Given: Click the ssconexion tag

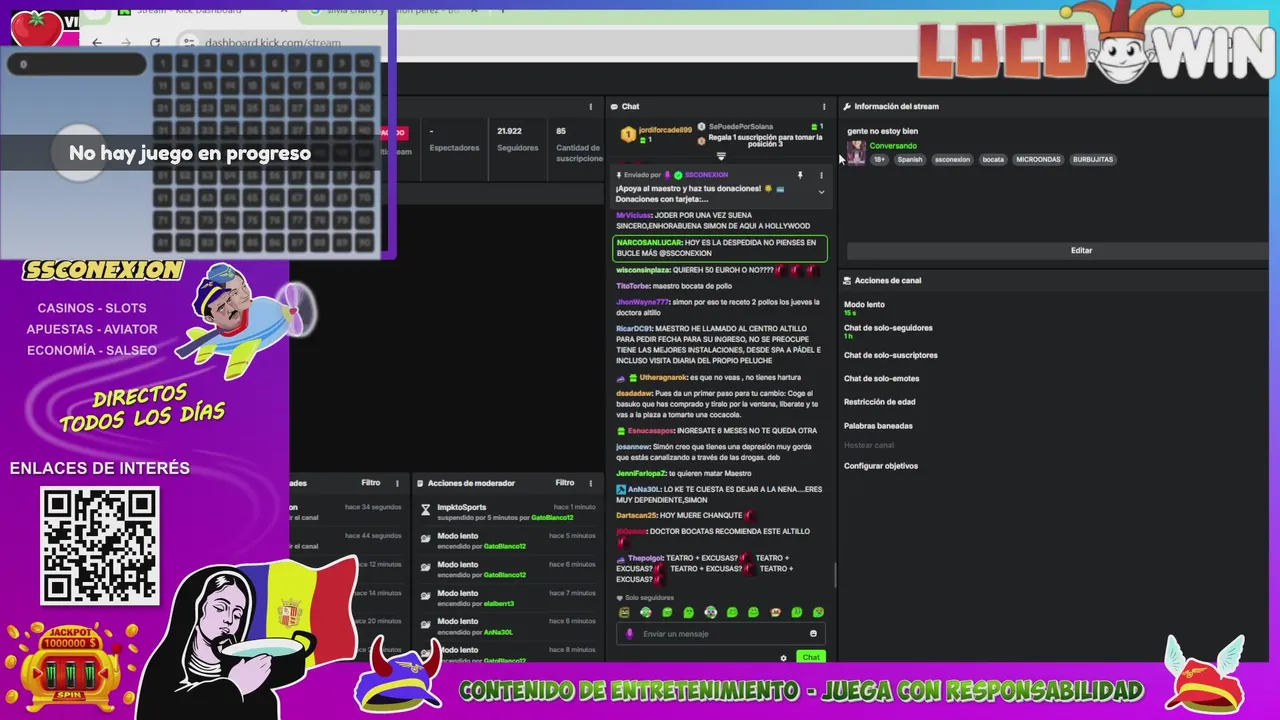Looking at the screenshot, I should click(952, 159).
